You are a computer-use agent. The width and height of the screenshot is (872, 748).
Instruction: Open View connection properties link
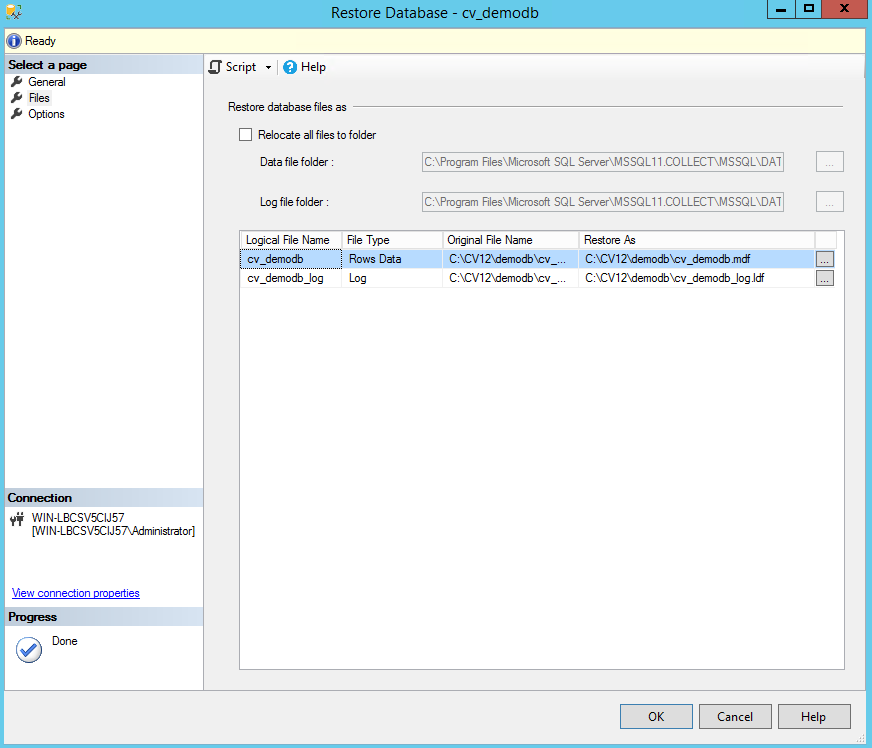[76, 593]
